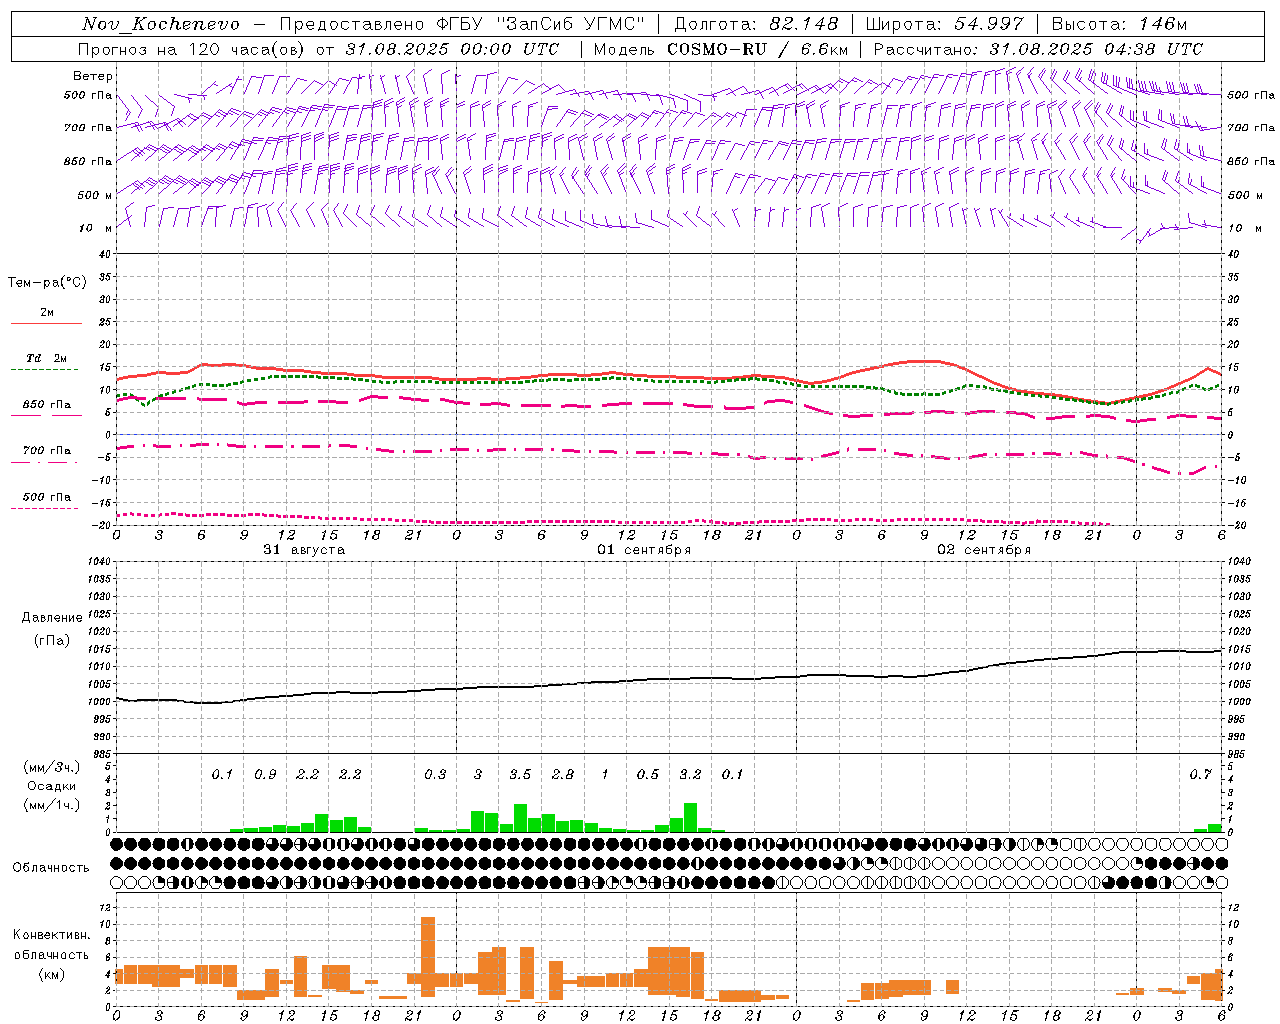Click the 'Широта: 54.997' header field
This screenshot has width=1280, height=1024.
coord(945,24)
